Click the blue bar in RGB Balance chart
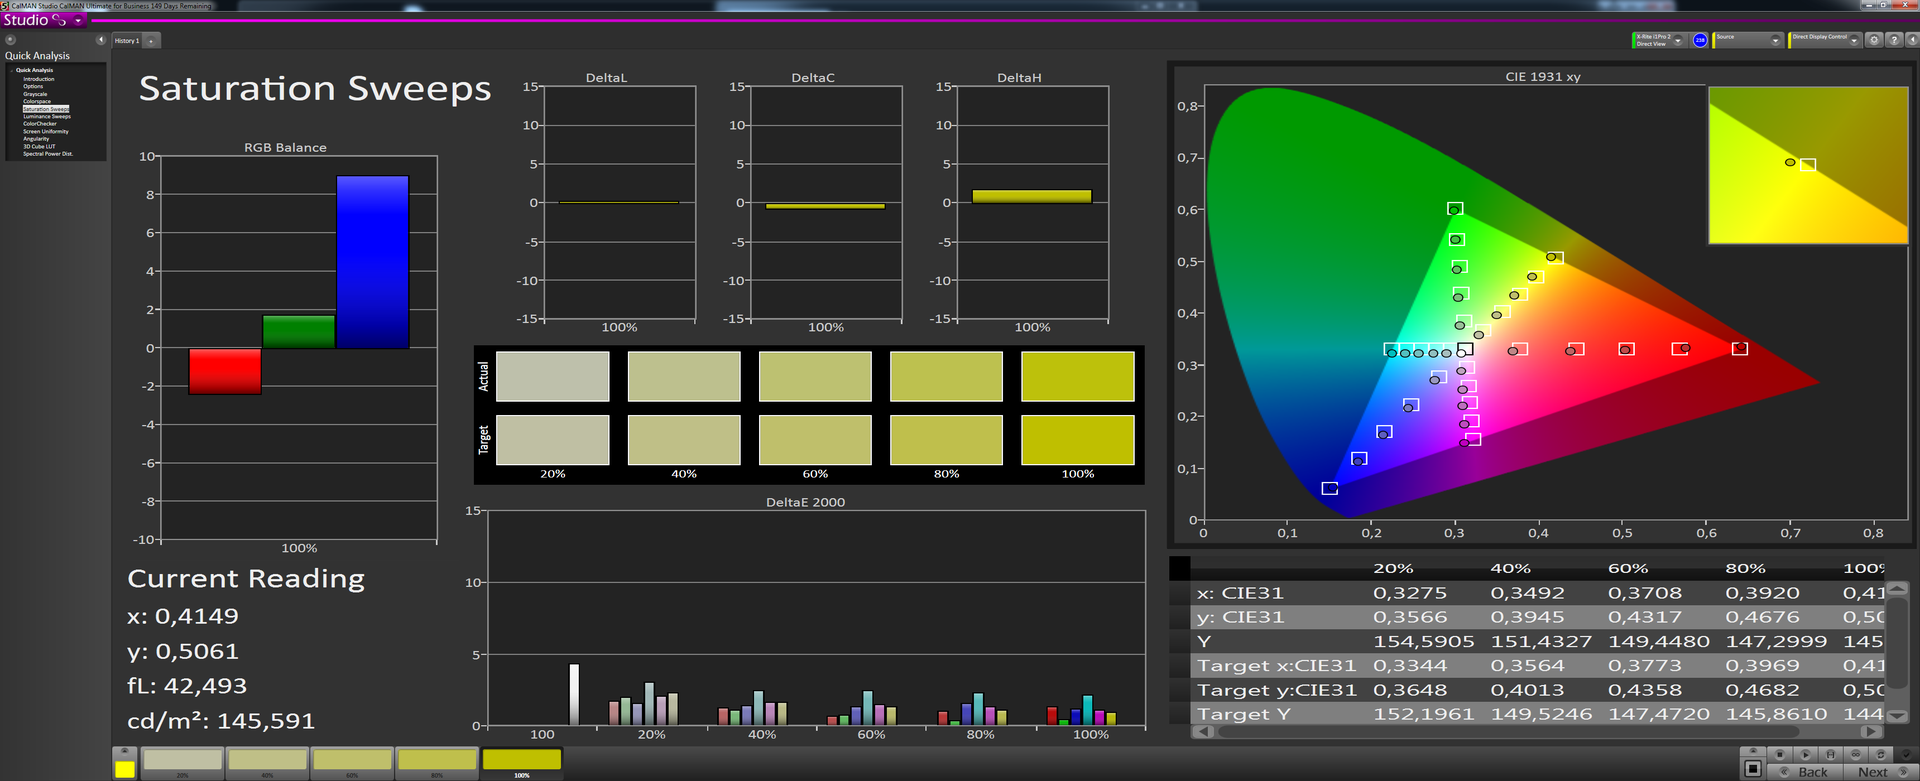The height and width of the screenshot is (781, 1920). point(373,262)
